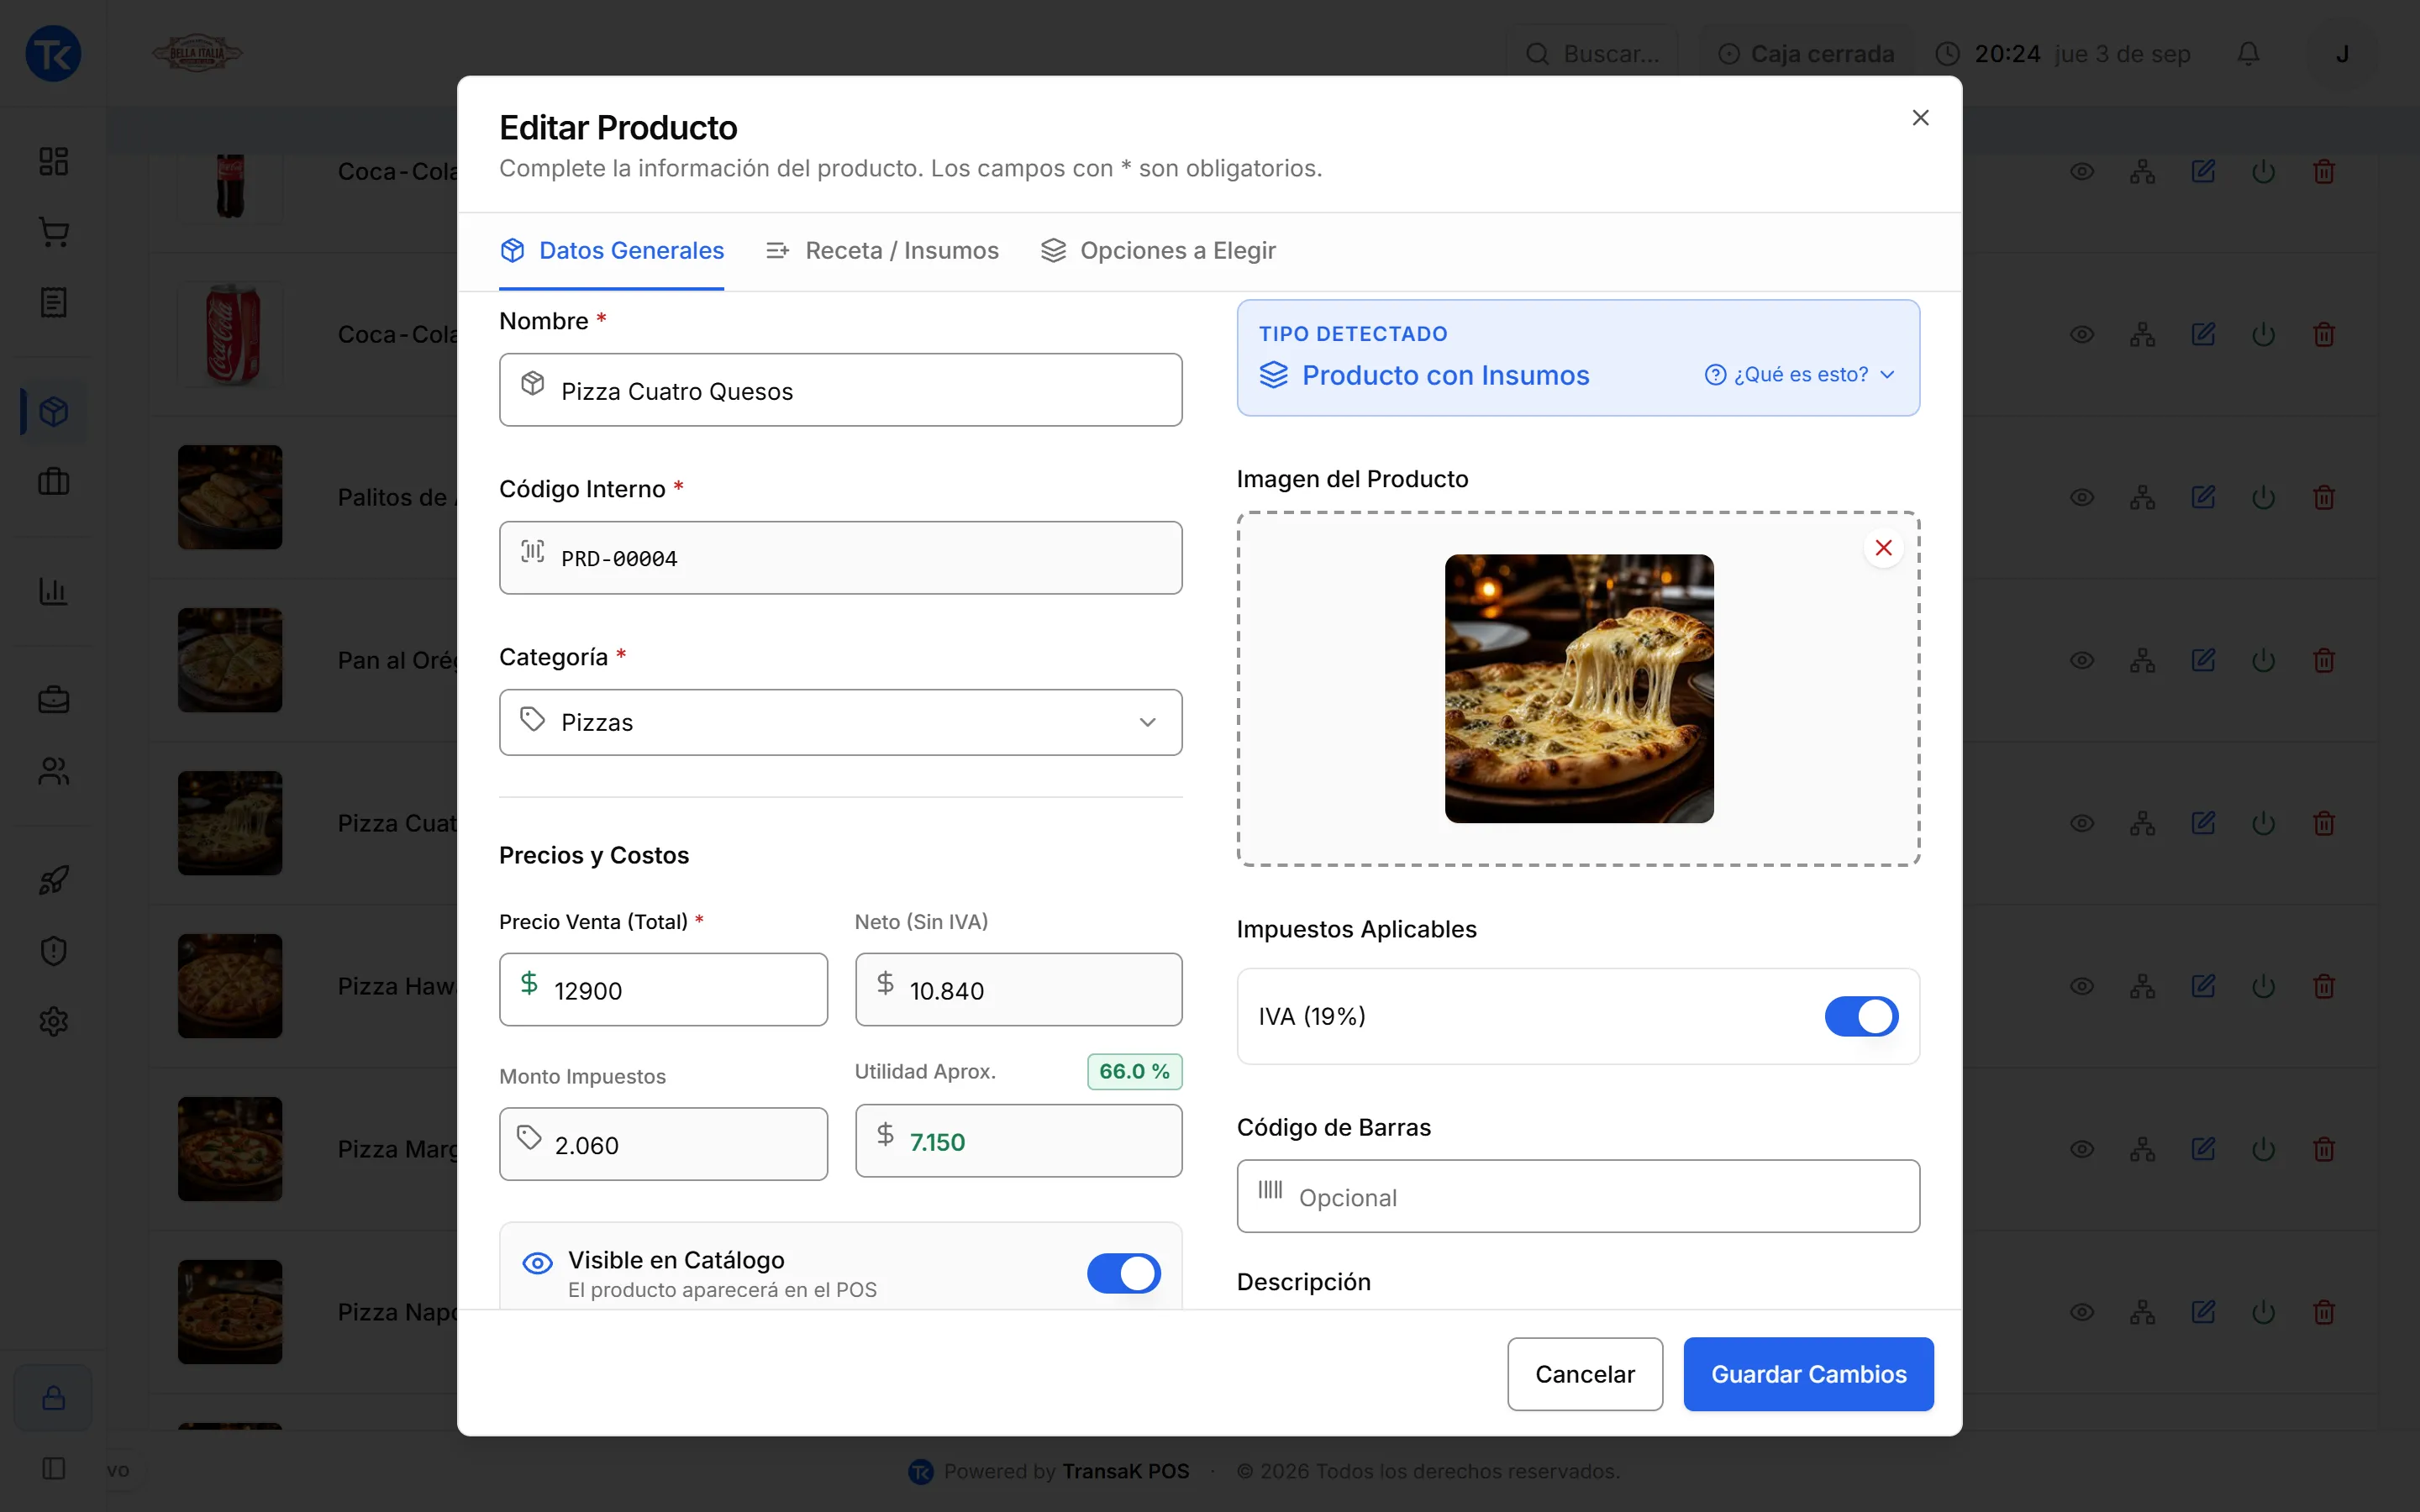
Task: Remove product image with red X
Action: click(x=1883, y=548)
